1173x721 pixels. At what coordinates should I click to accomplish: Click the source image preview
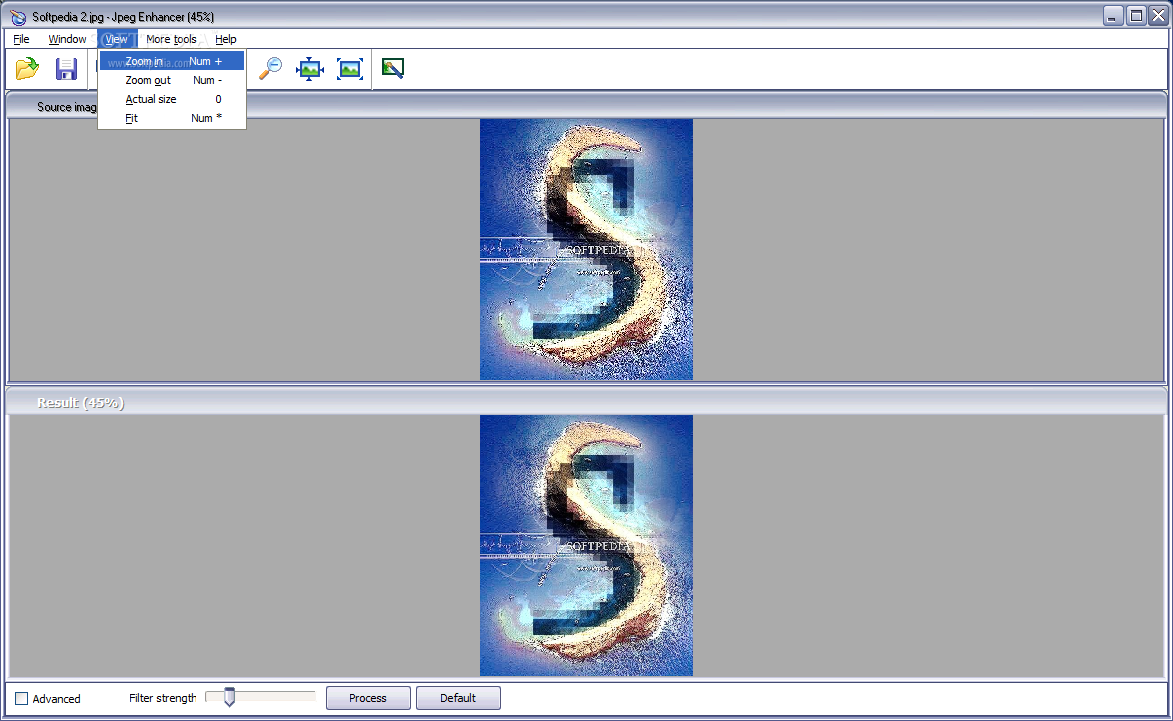(586, 249)
